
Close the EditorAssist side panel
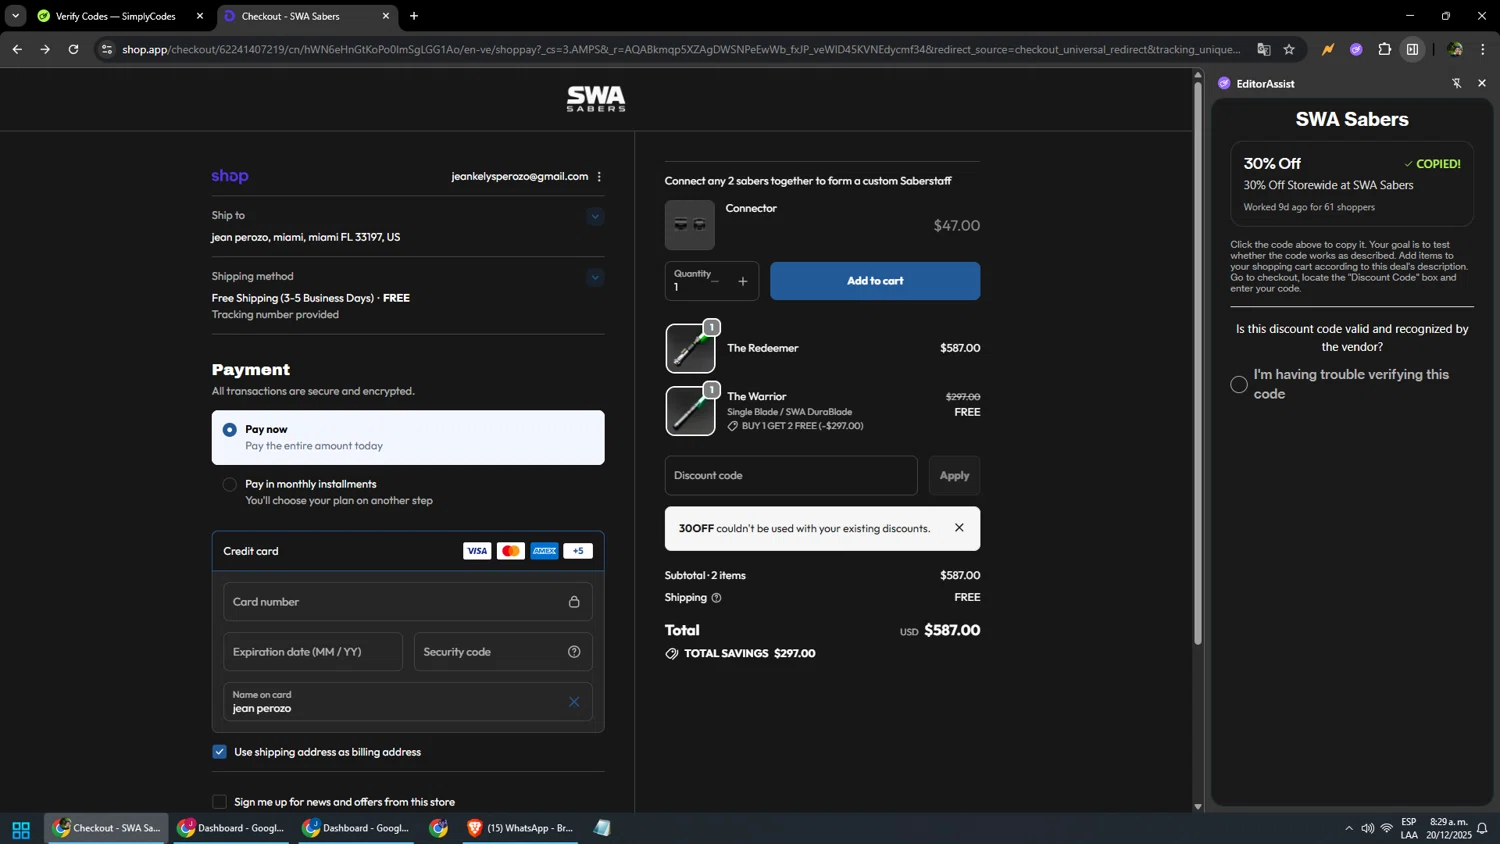point(1482,83)
